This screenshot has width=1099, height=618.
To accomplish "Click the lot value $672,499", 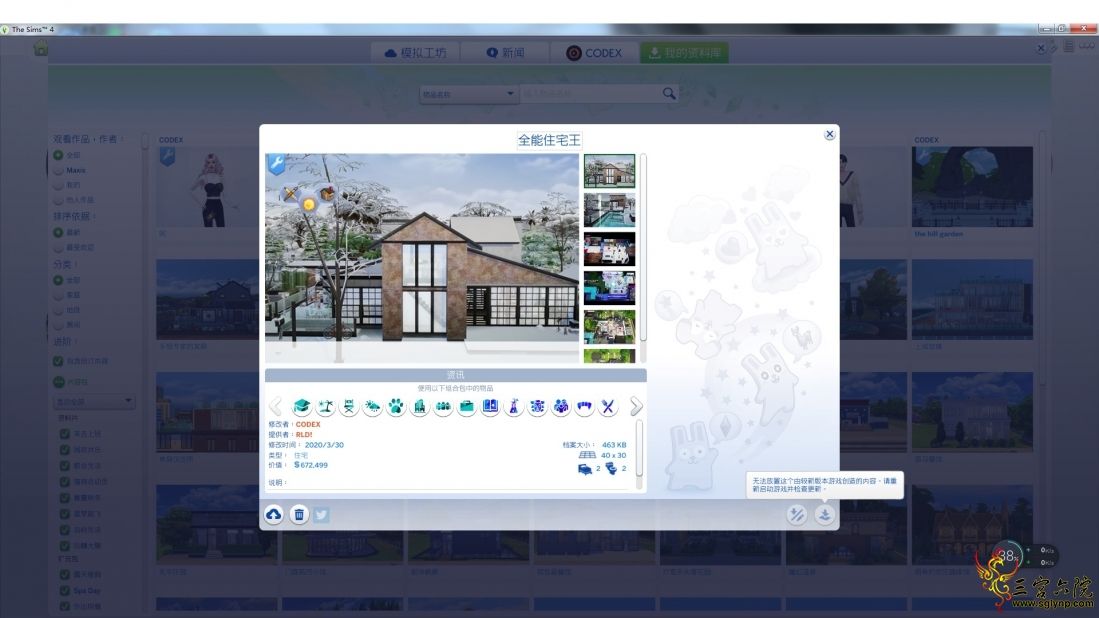I will 310,465.
